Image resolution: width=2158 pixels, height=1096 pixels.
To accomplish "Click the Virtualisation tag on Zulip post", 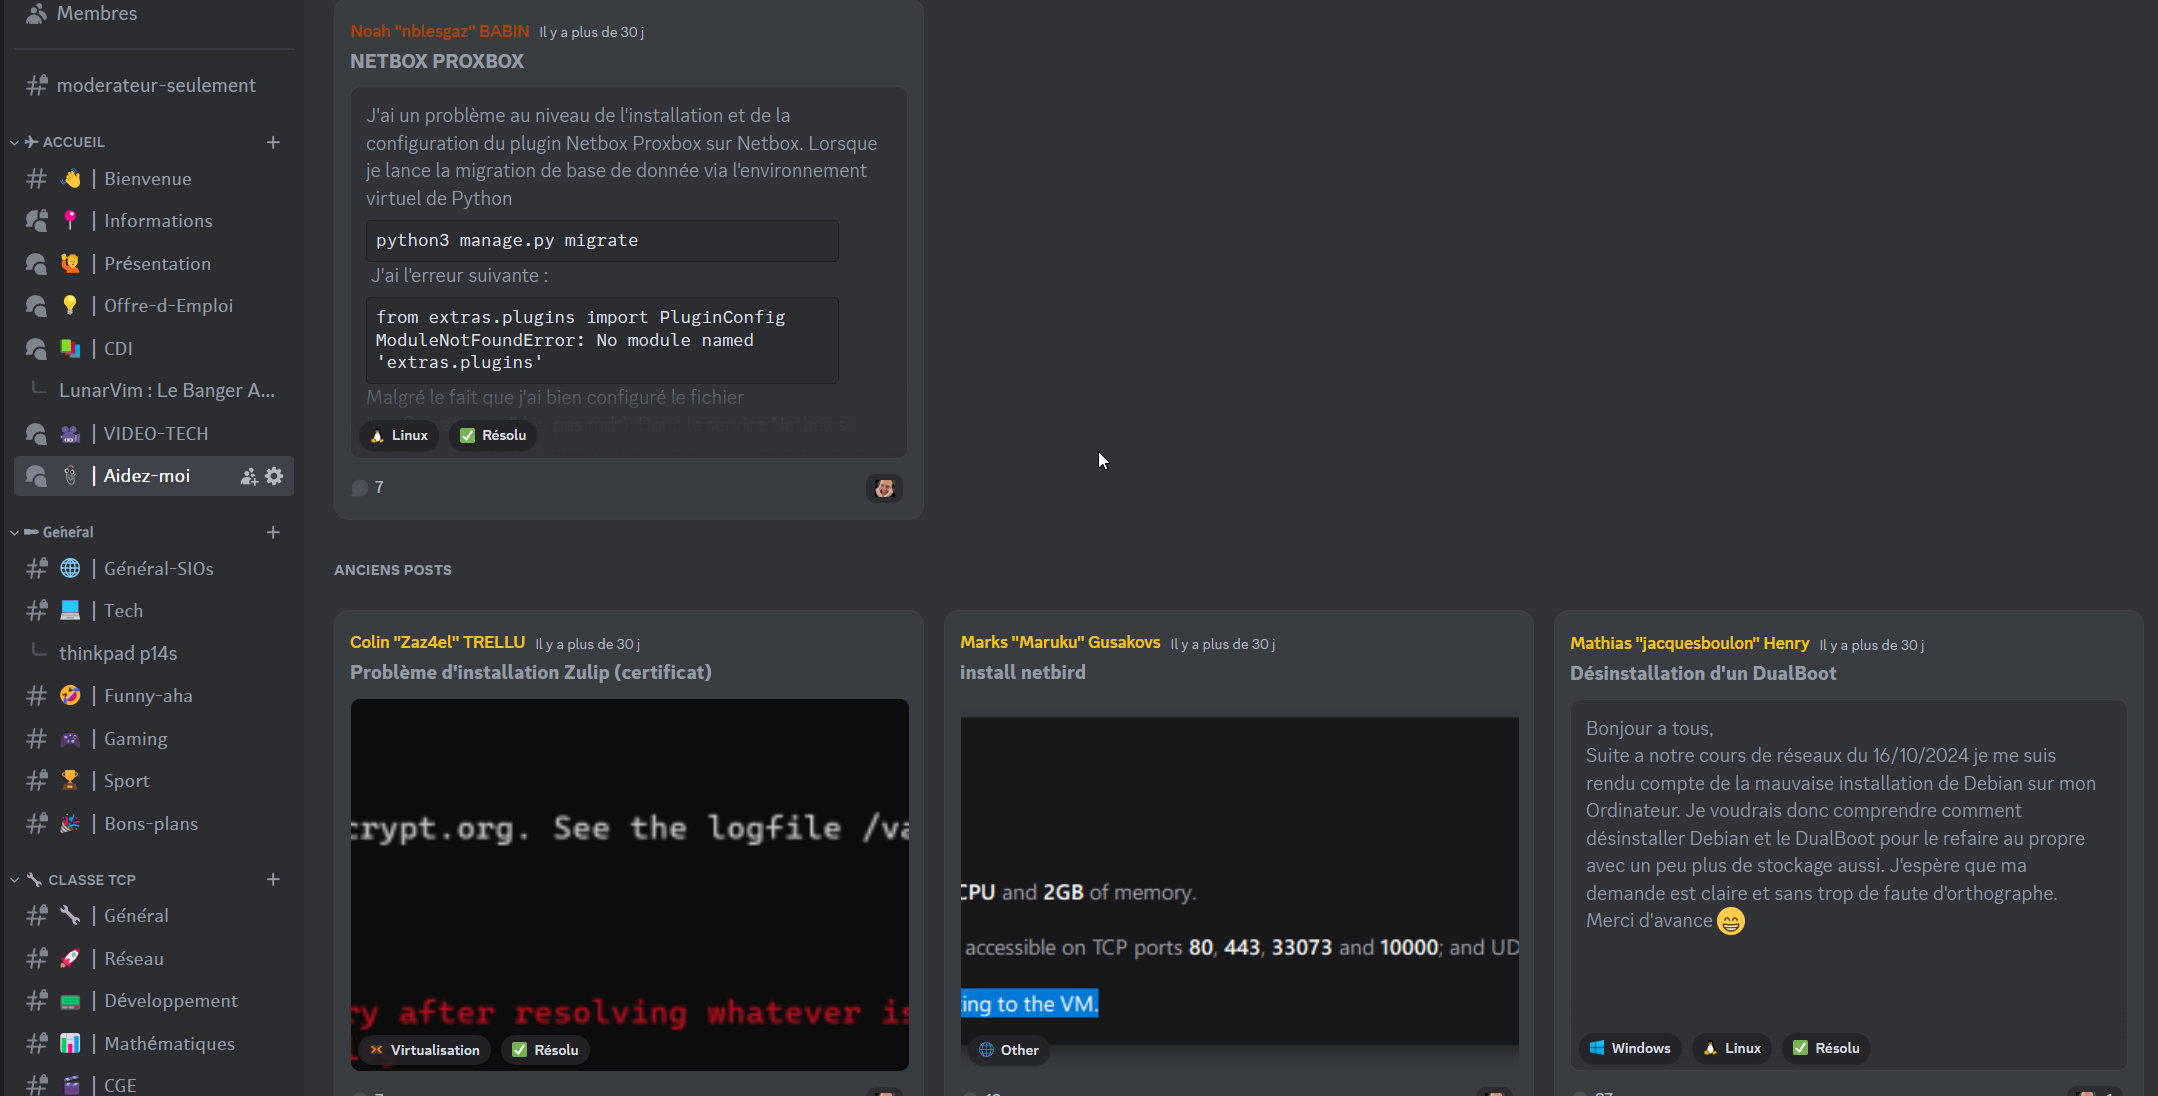I will coord(424,1050).
